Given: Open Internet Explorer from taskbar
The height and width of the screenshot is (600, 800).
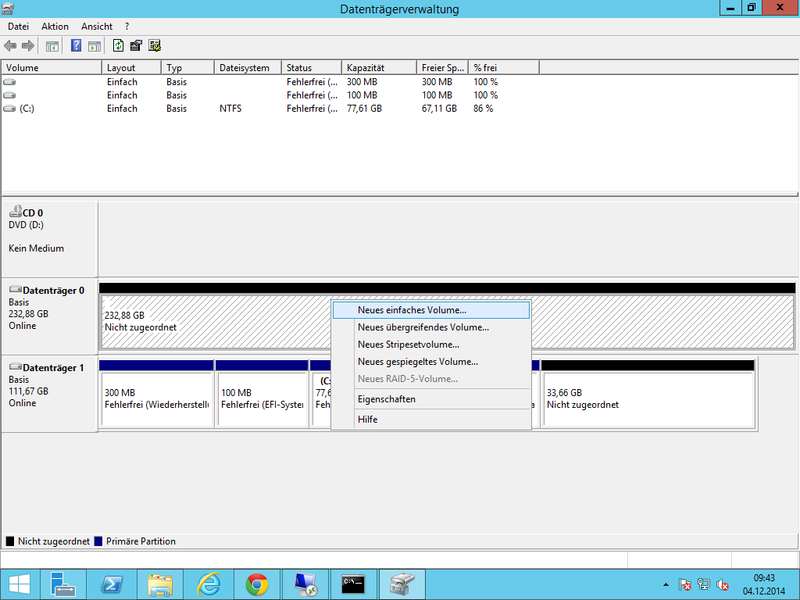Looking at the screenshot, I should (209, 583).
